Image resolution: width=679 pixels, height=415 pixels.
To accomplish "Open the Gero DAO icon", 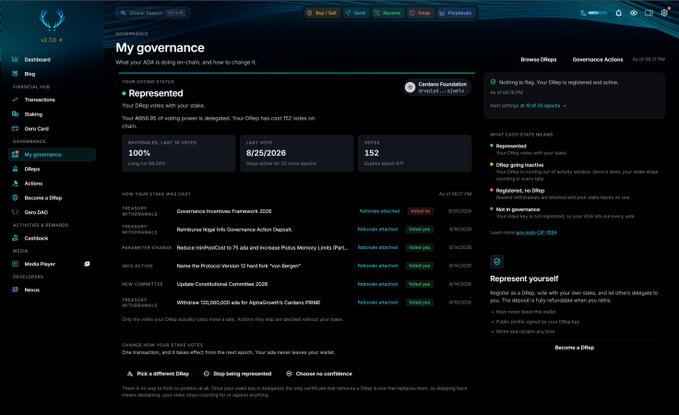I will point(15,212).
